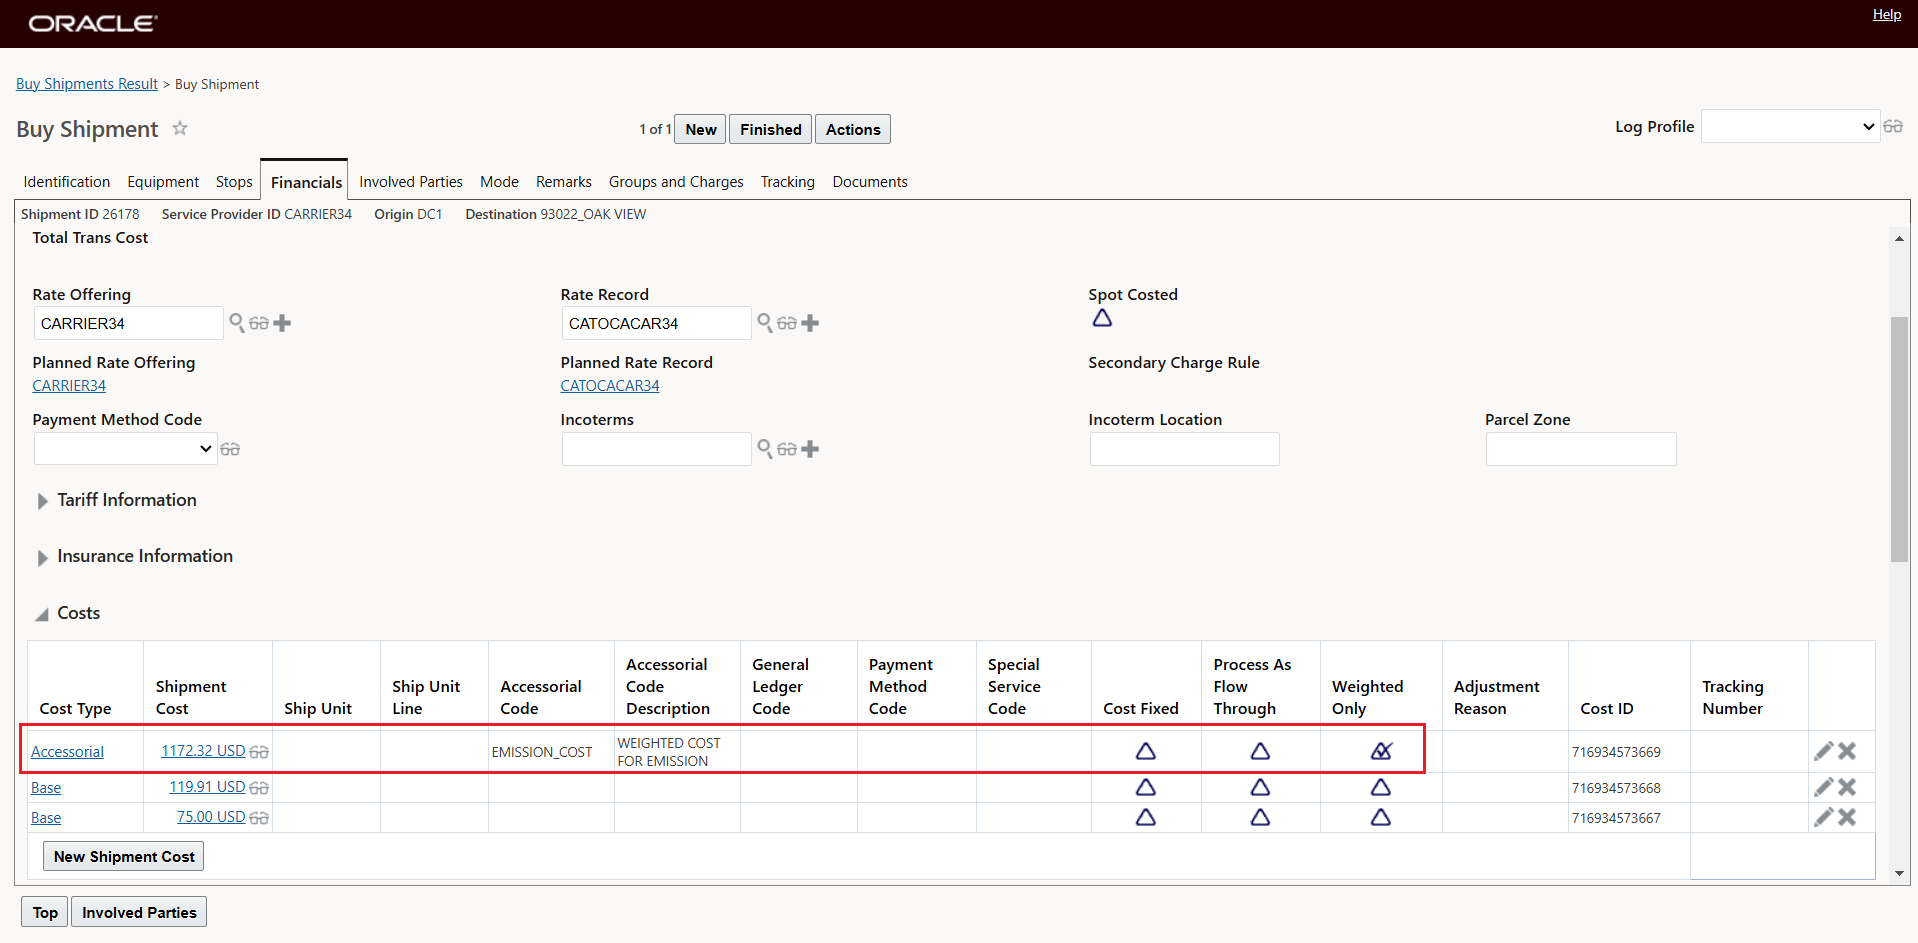Open the Accessorial cost type link
Screen dimensions: 1918x943
(x=67, y=752)
